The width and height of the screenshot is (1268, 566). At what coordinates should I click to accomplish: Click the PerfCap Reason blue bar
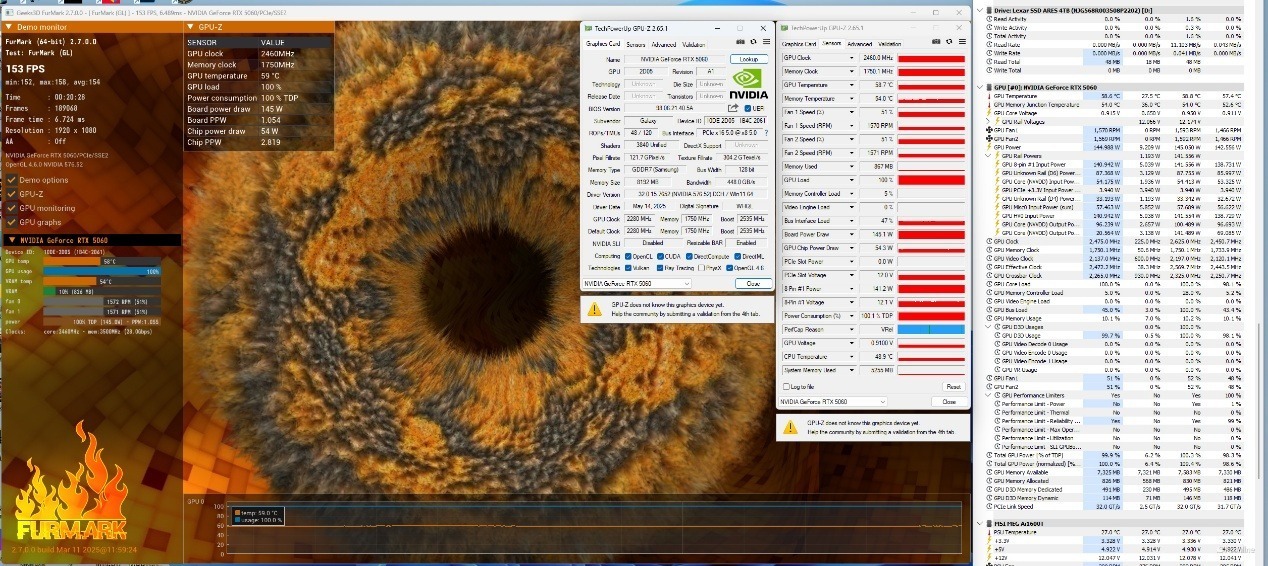(x=931, y=329)
